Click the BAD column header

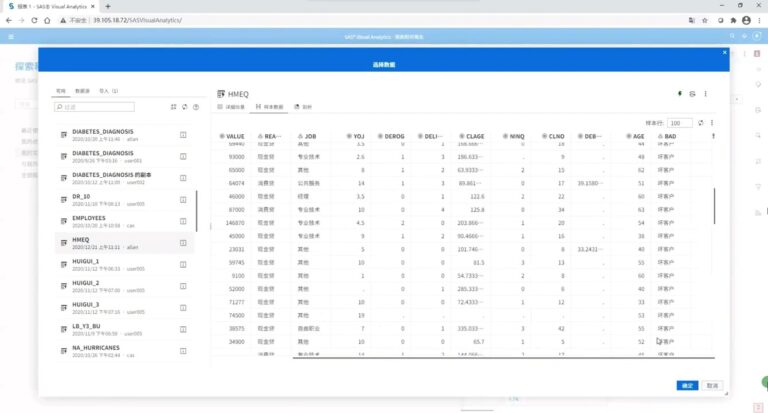pyautogui.click(x=667, y=136)
